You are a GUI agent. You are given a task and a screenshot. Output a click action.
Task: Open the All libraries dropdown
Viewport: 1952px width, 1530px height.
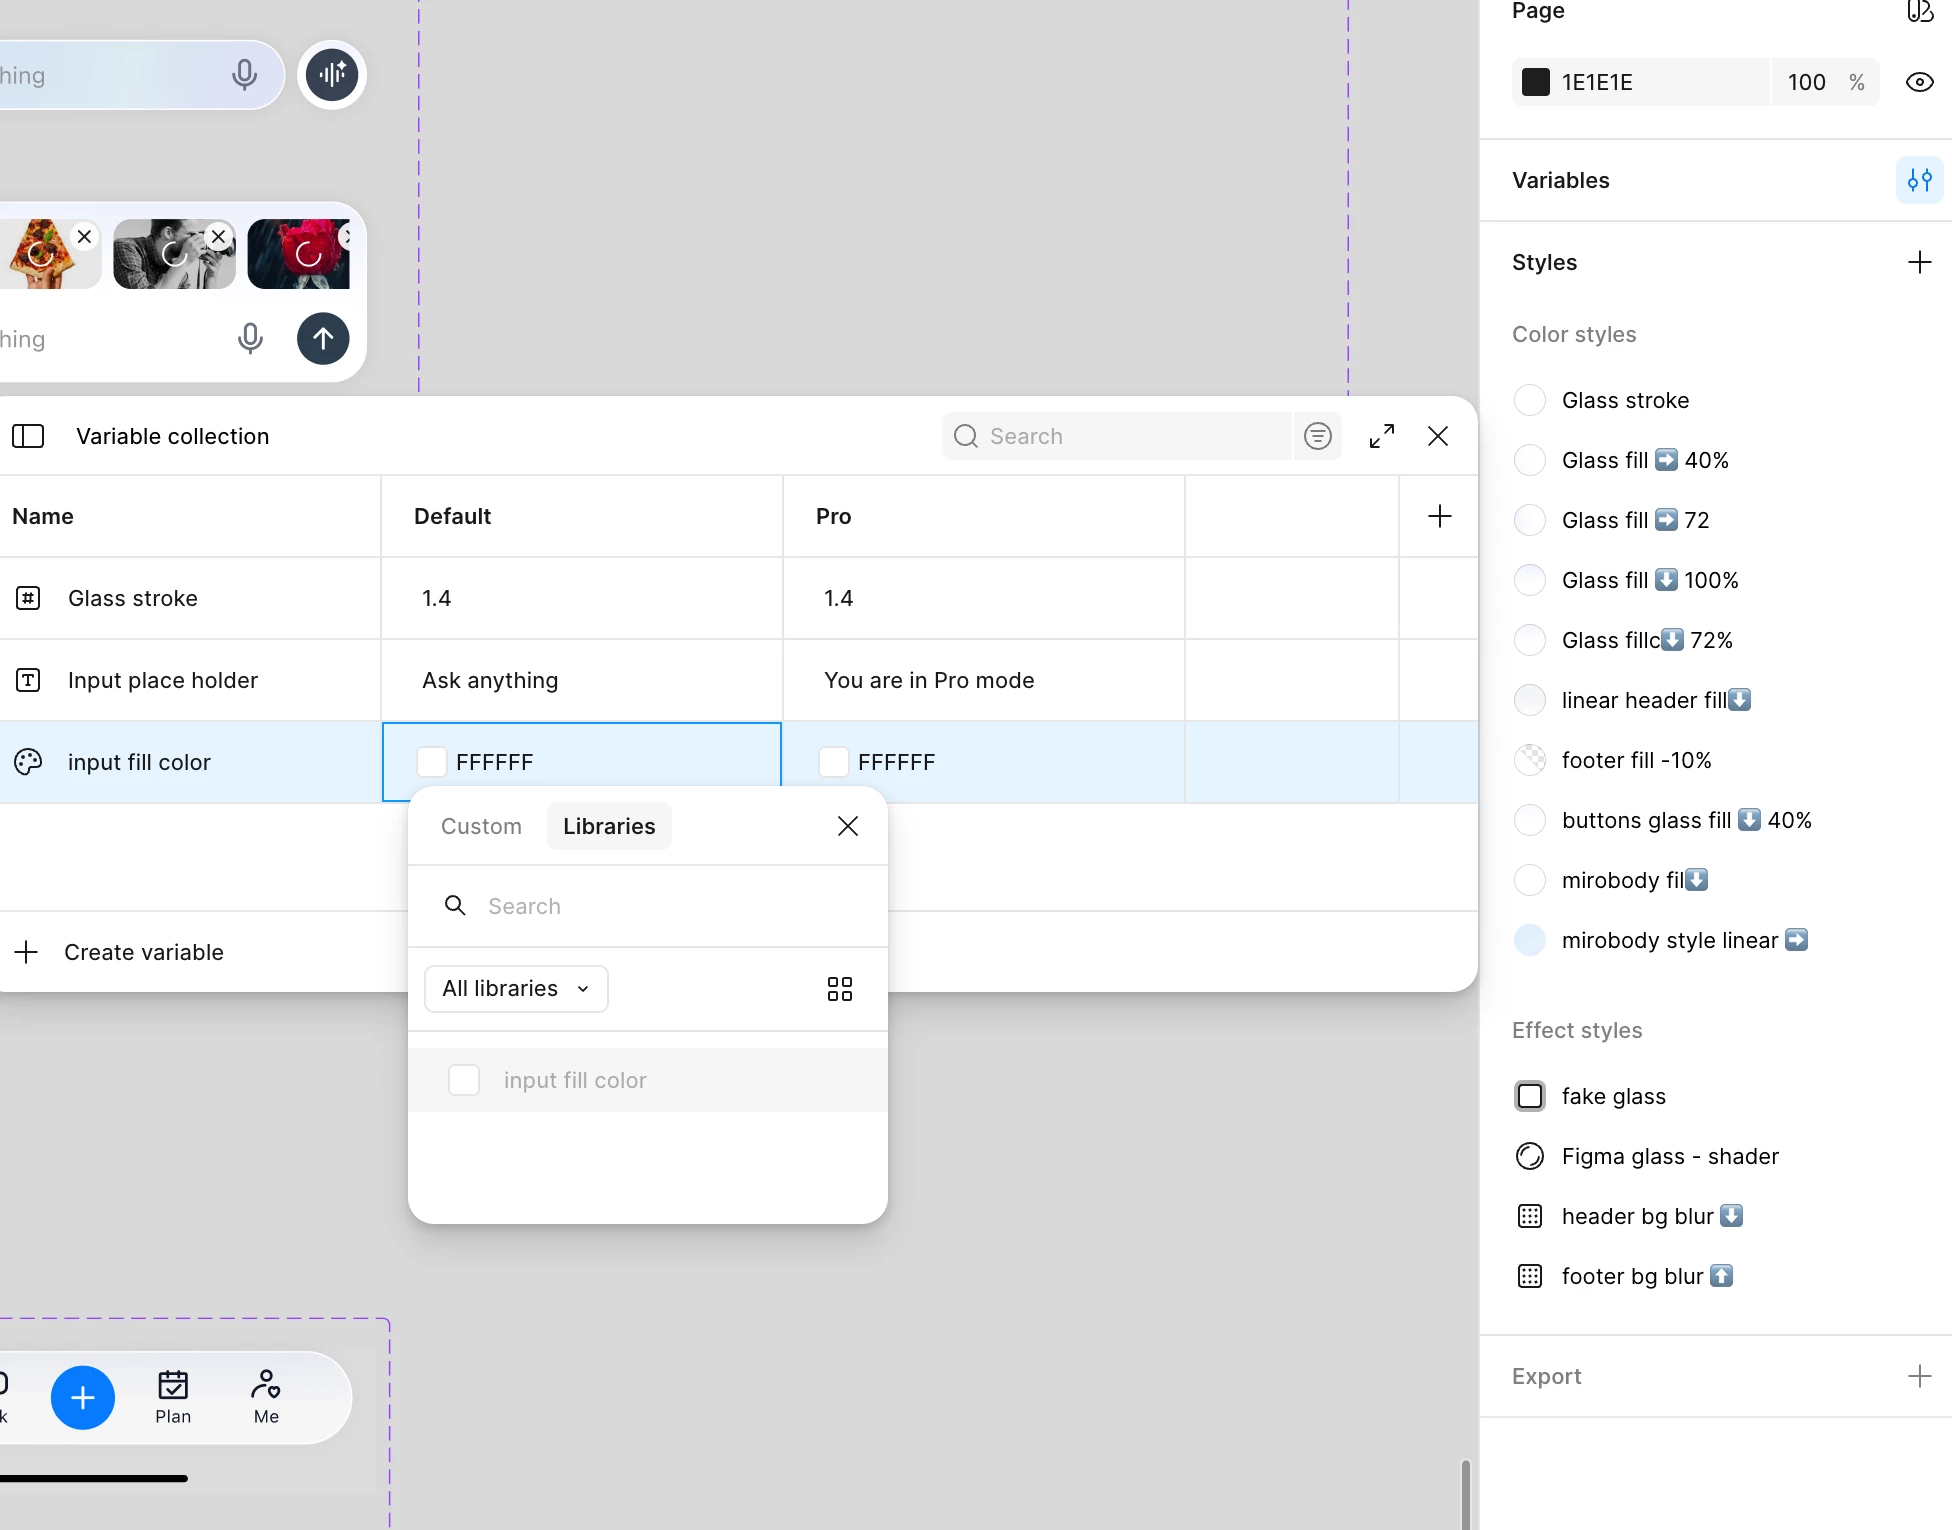pyautogui.click(x=516, y=989)
